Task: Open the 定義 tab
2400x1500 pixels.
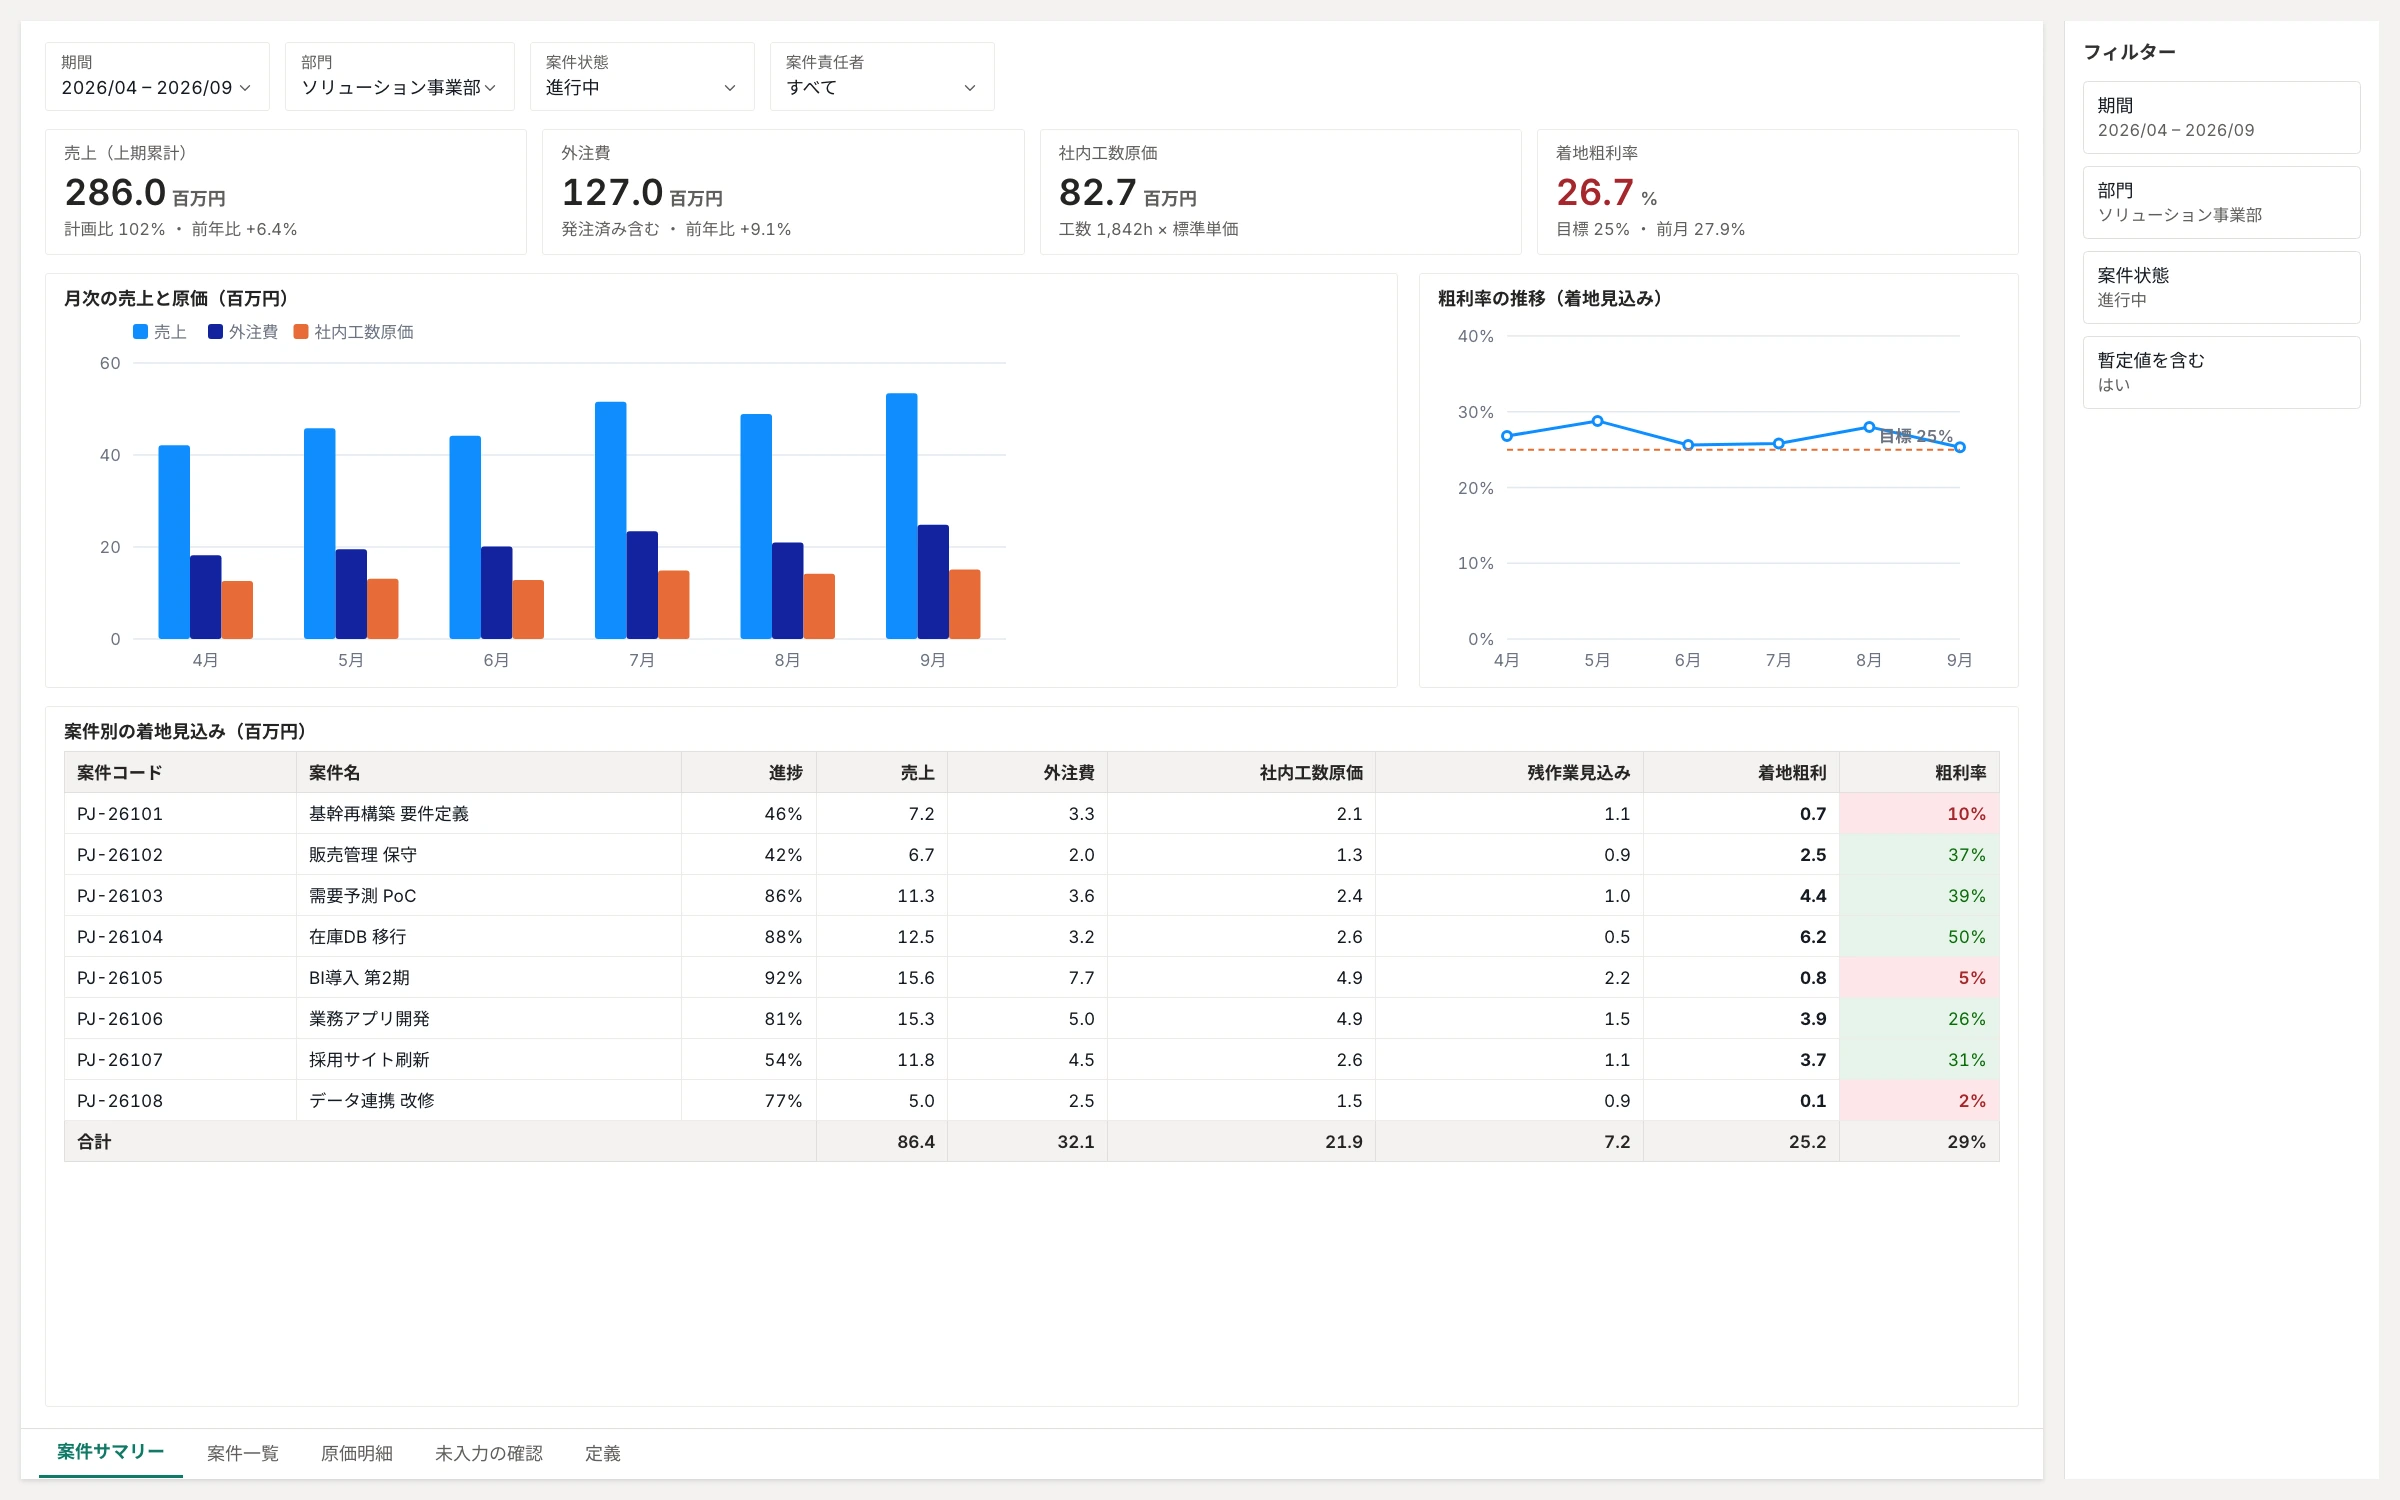Action: [x=603, y=1453]
